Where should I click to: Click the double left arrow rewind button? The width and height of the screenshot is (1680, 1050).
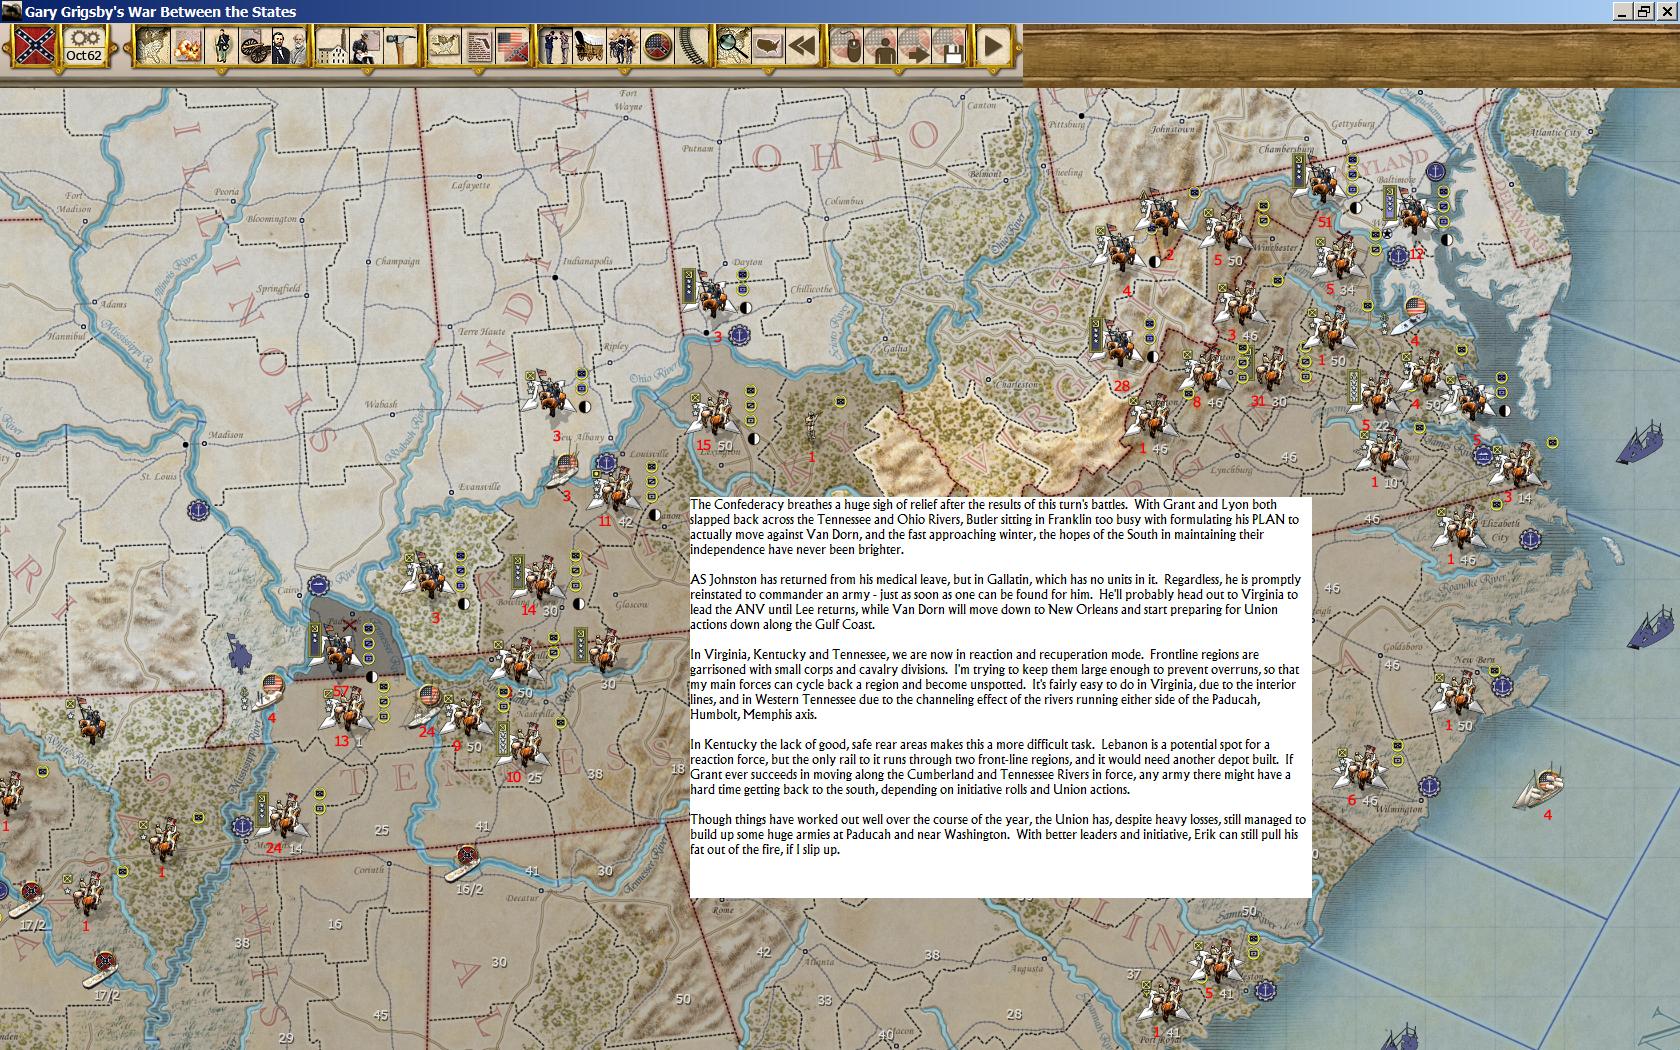[x=802, y=46]
